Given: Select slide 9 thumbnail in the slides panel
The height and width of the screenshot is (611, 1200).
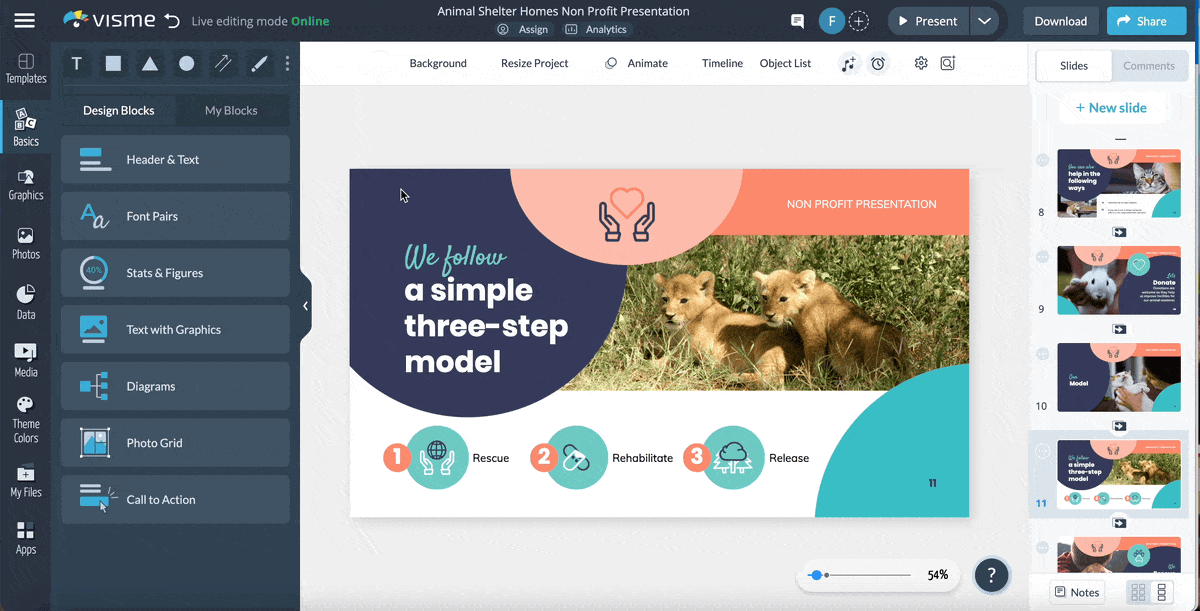Looking at the screenshot, I should (1119, 280).
